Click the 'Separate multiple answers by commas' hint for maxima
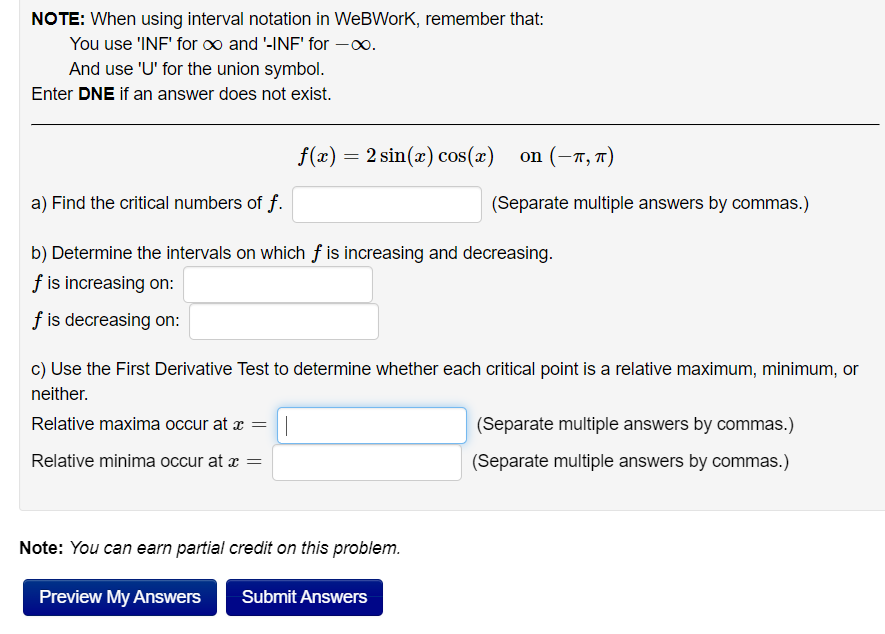 (633, 424)
